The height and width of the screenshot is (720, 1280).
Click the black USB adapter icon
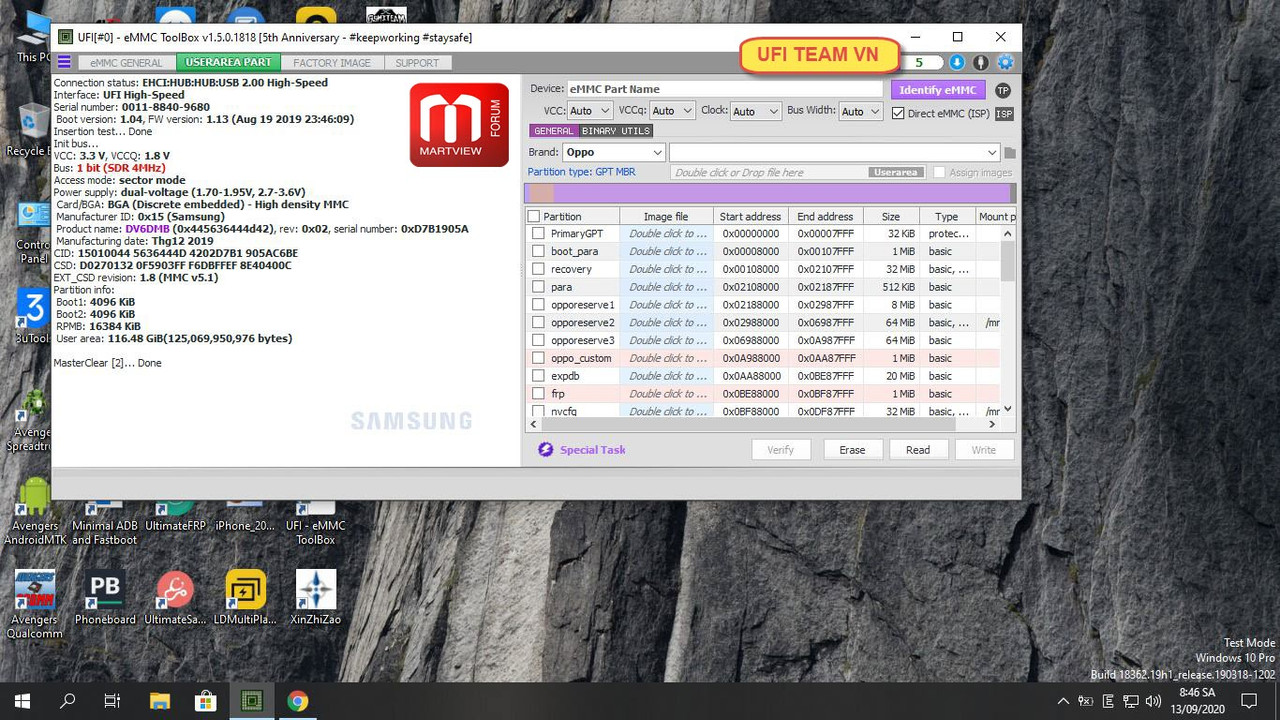click(981, 62)
